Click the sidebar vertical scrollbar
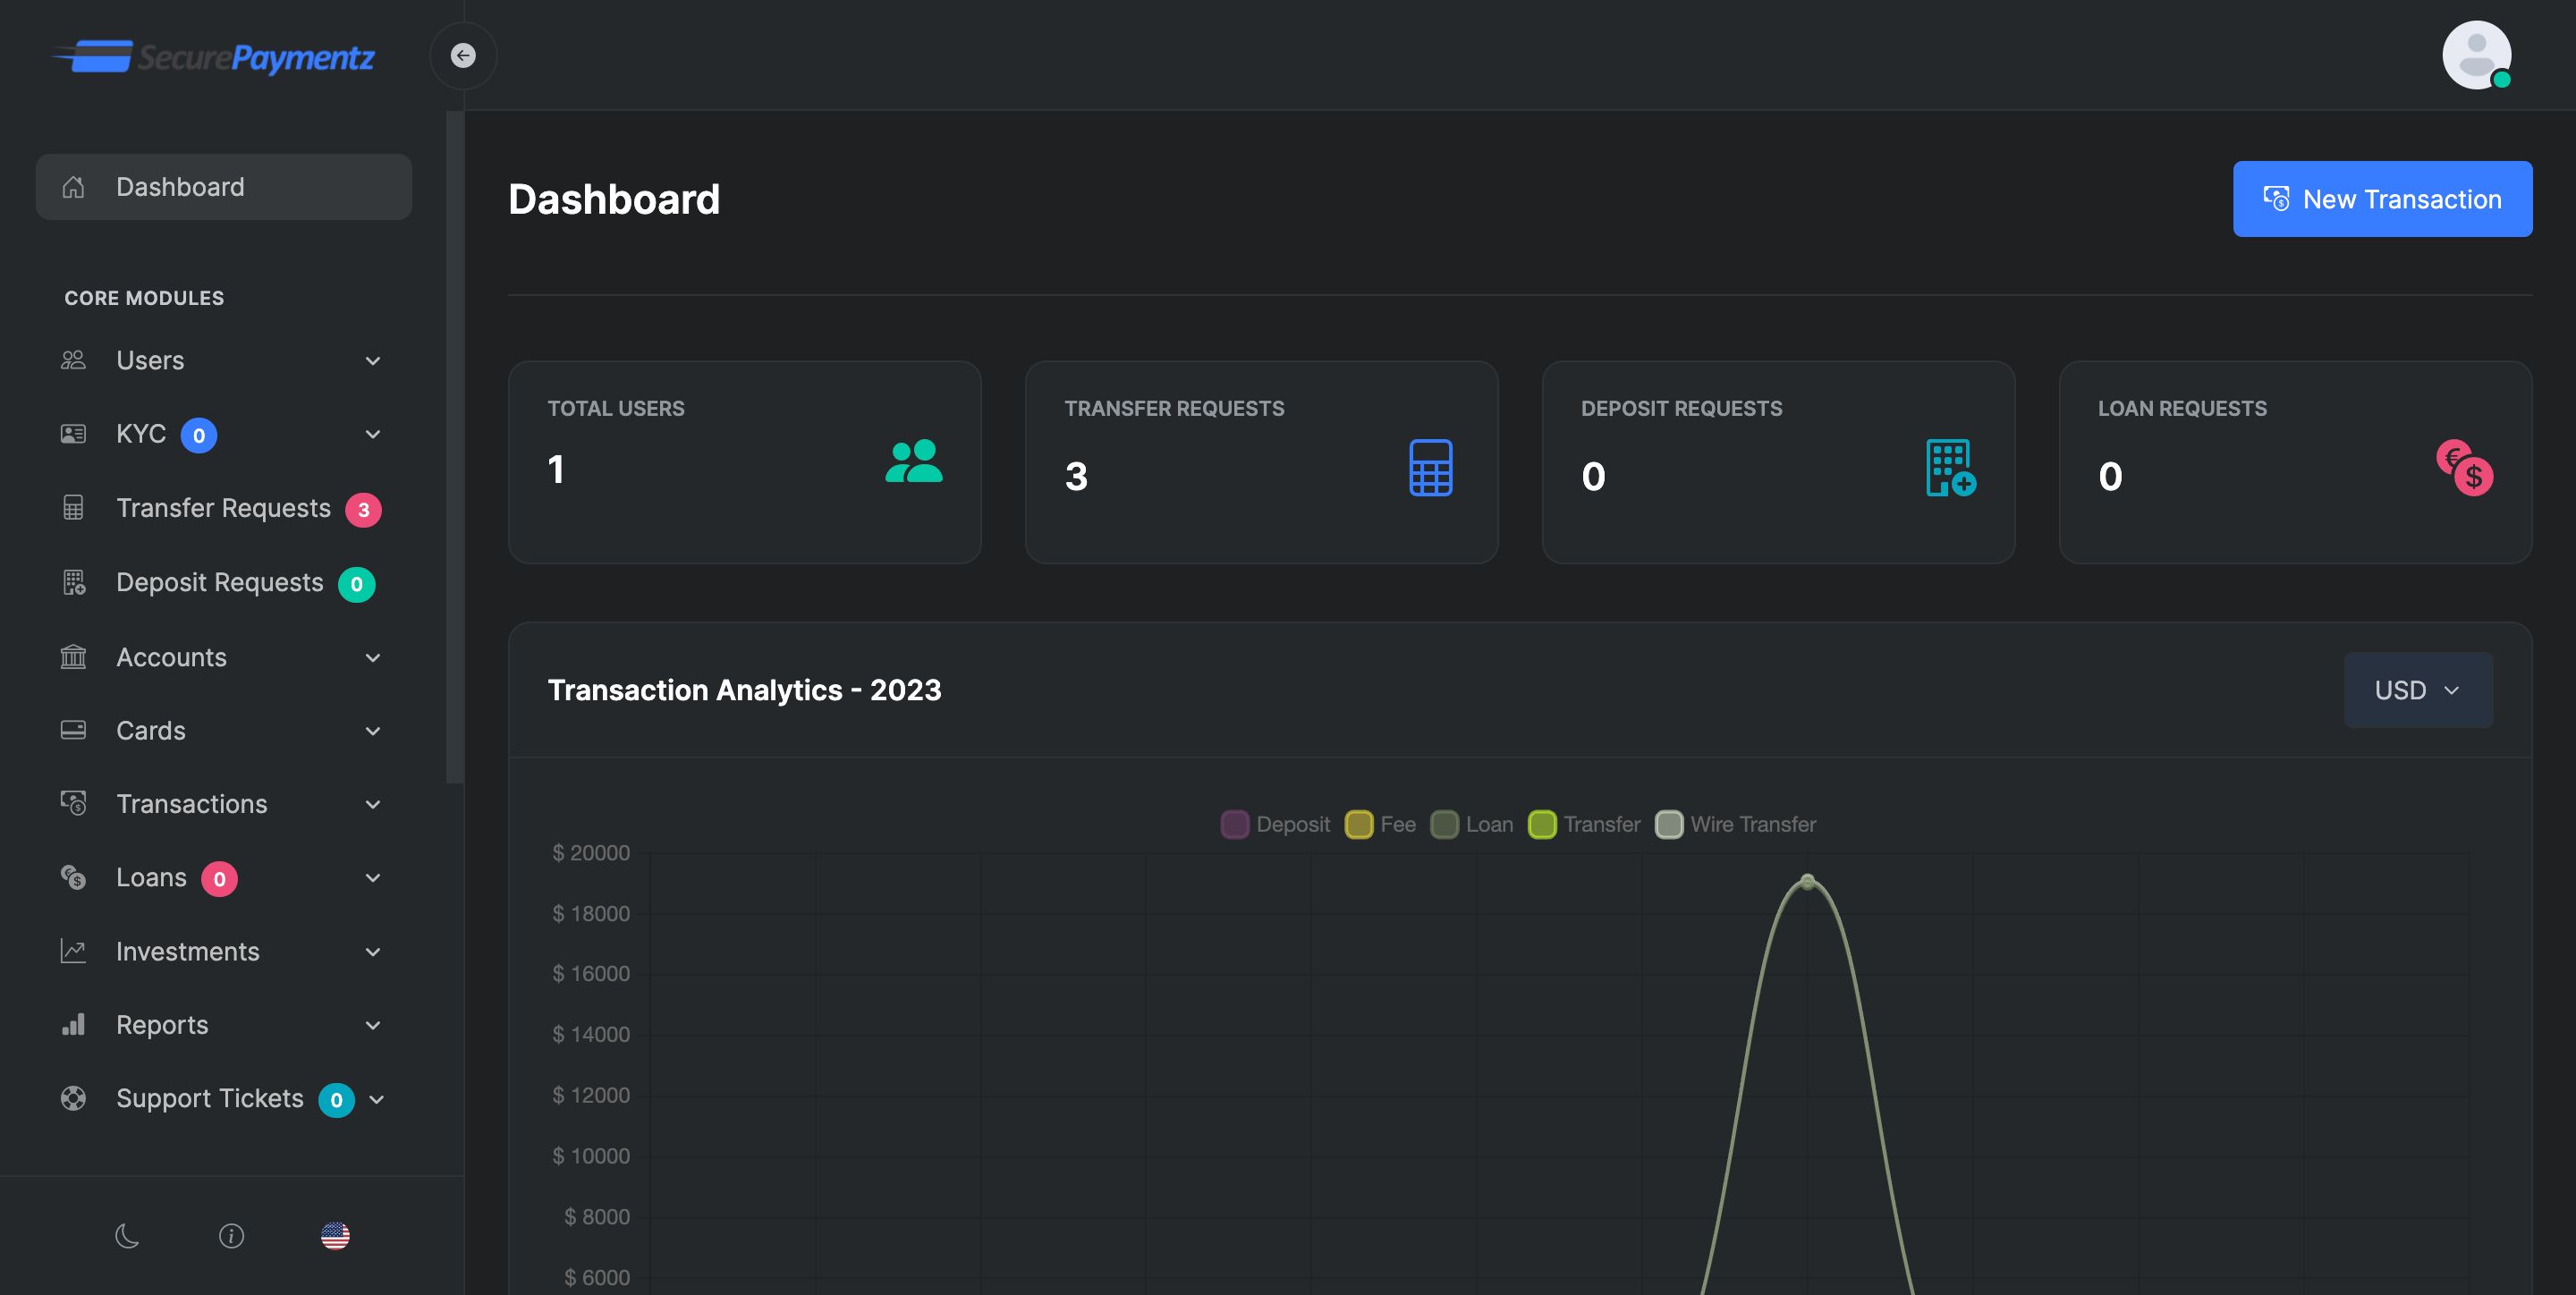Image resolution: width=2576 pixels, height=1295 pixels. click(x=454, y=447)
